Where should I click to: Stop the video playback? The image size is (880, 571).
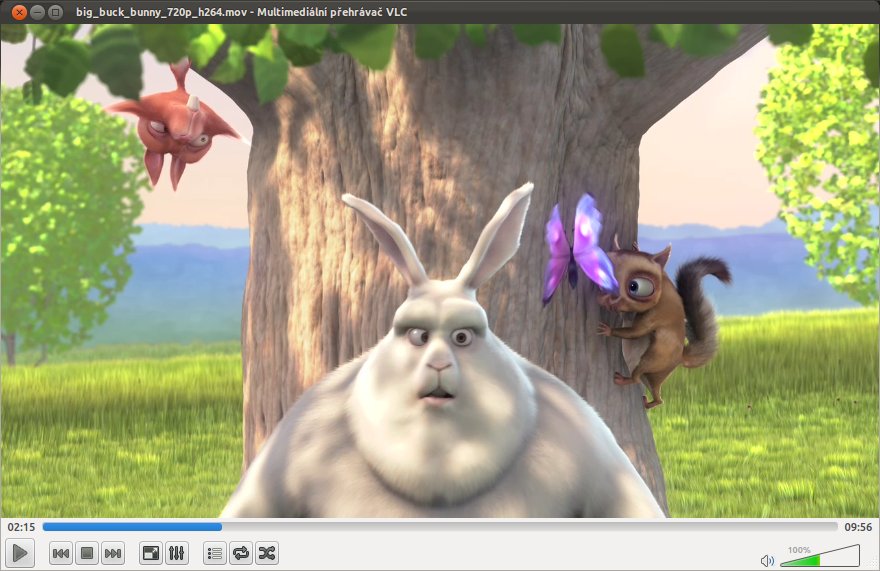click(x=87, y=554)
